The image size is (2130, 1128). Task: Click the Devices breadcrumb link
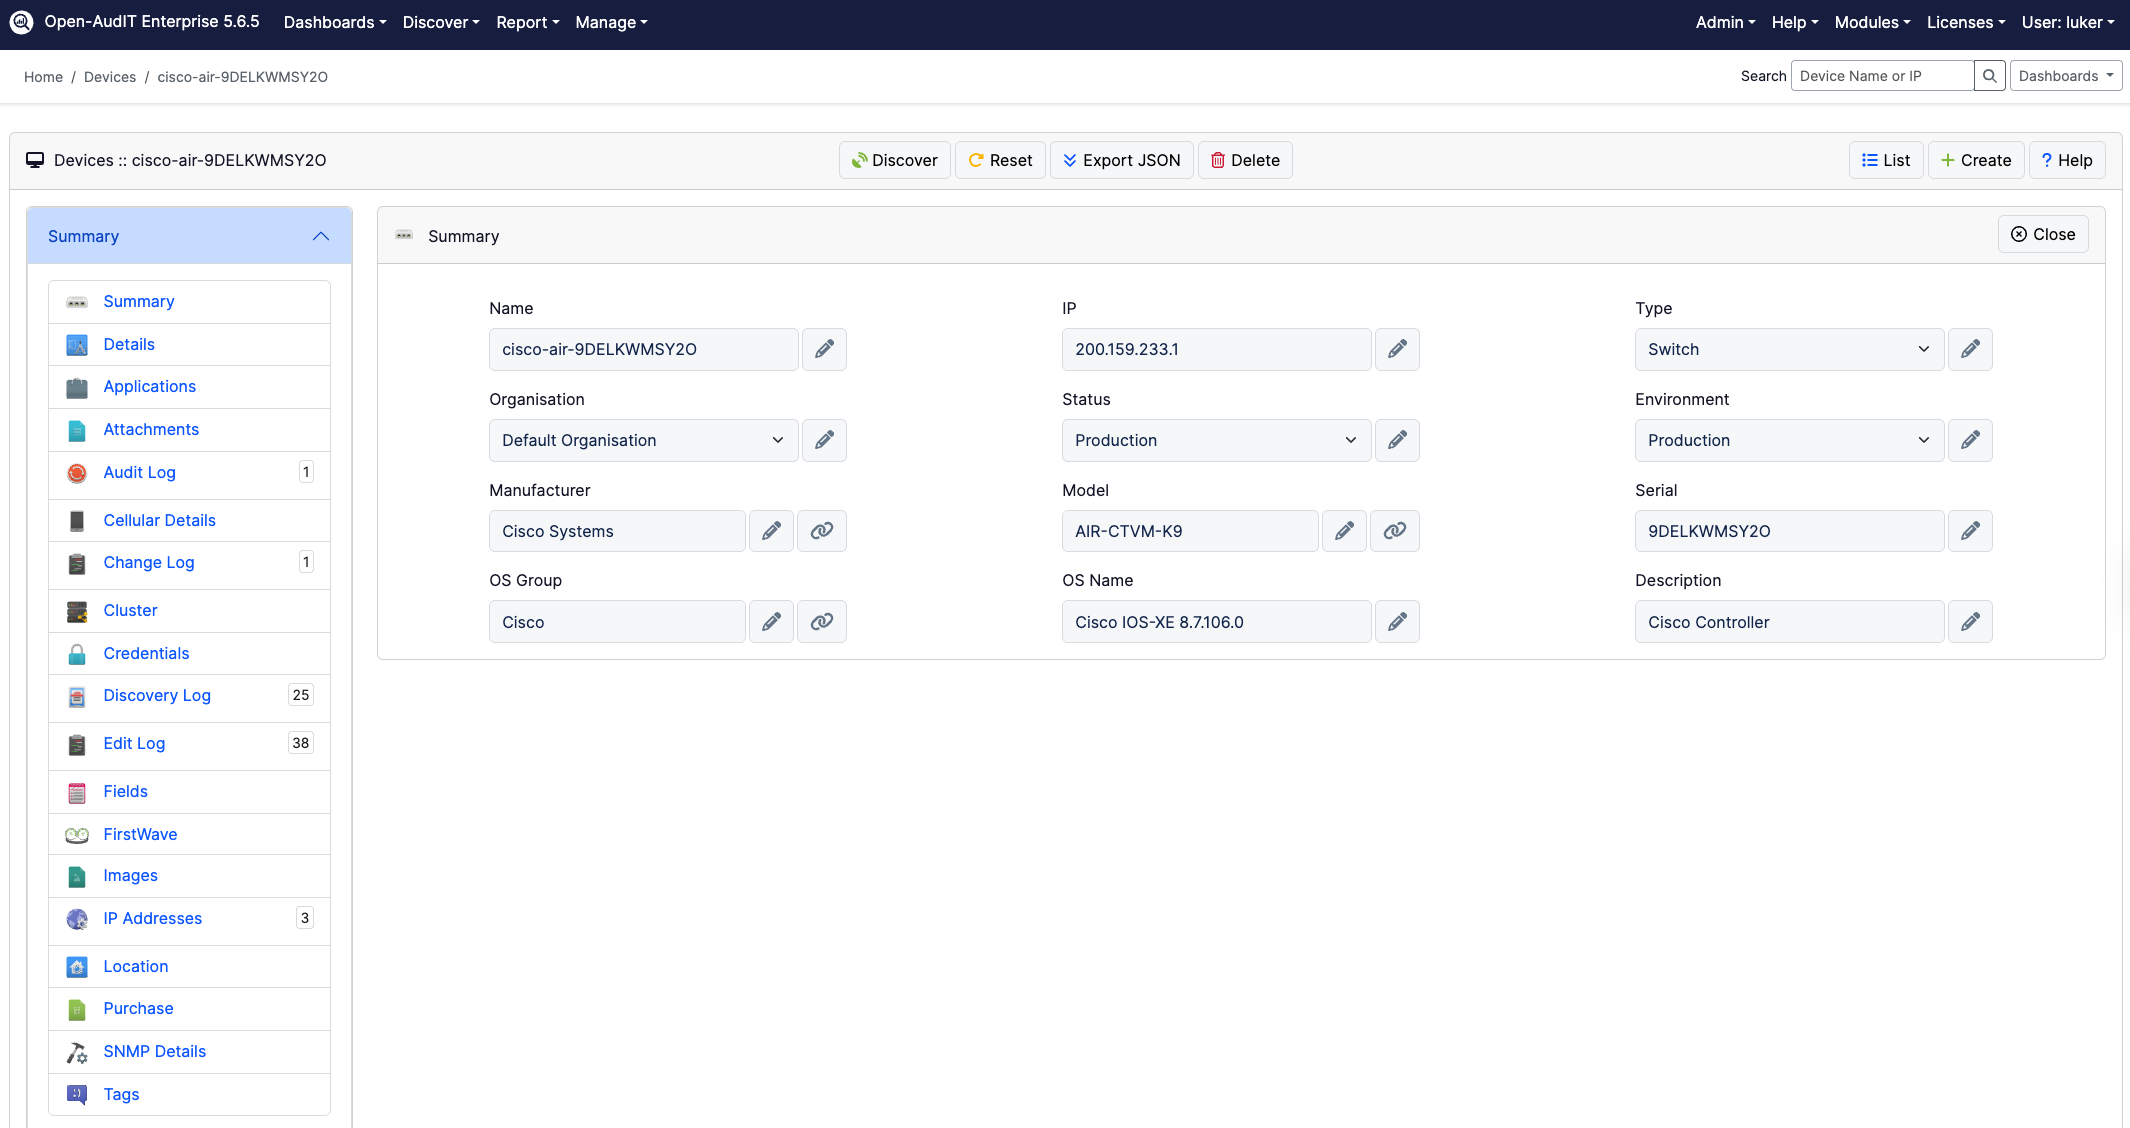click(x=110, y=76)
